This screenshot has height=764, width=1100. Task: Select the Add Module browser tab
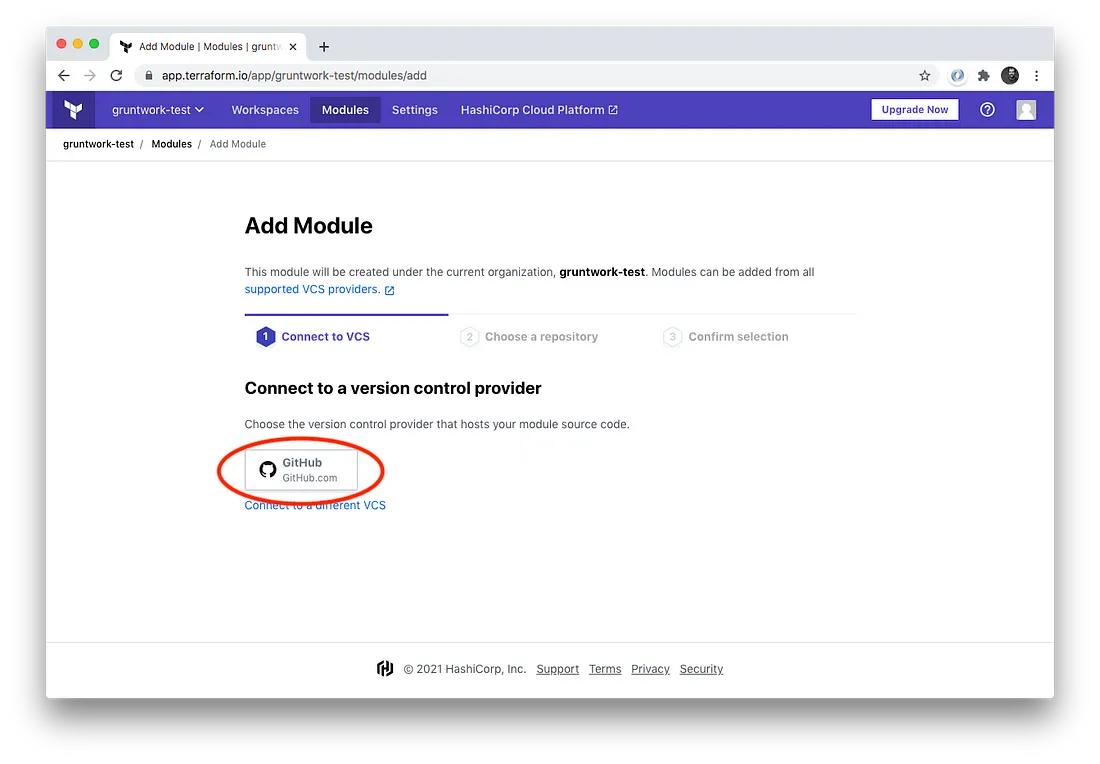(208, 46)
